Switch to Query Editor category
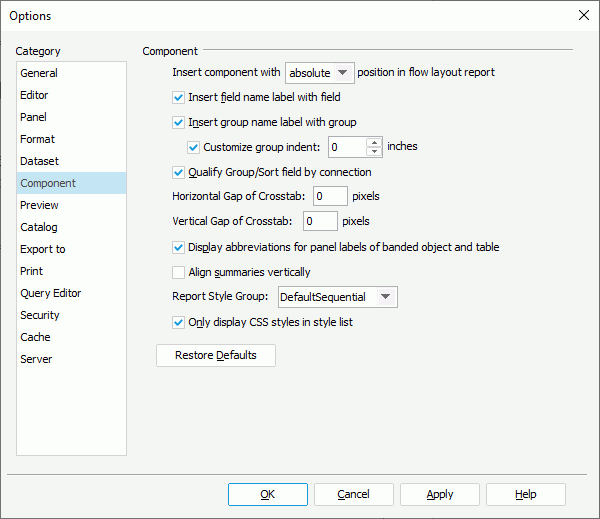The height and width of the screenshot is (519, 600). 71,293
